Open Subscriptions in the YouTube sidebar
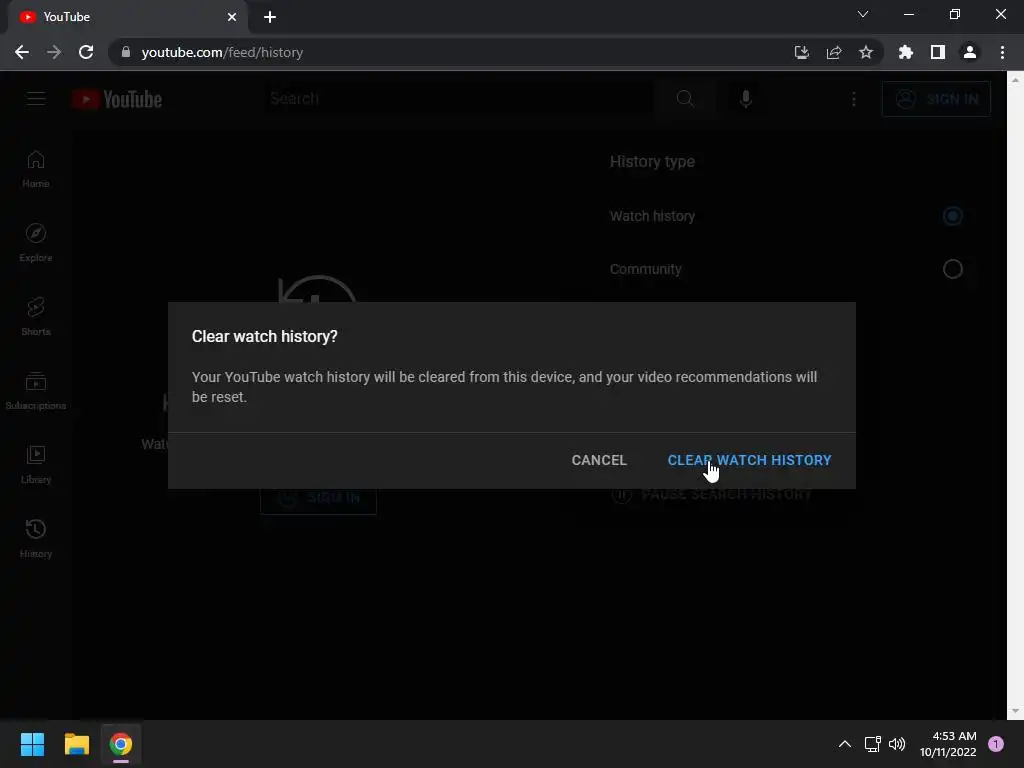 click(x=36, y=391)
